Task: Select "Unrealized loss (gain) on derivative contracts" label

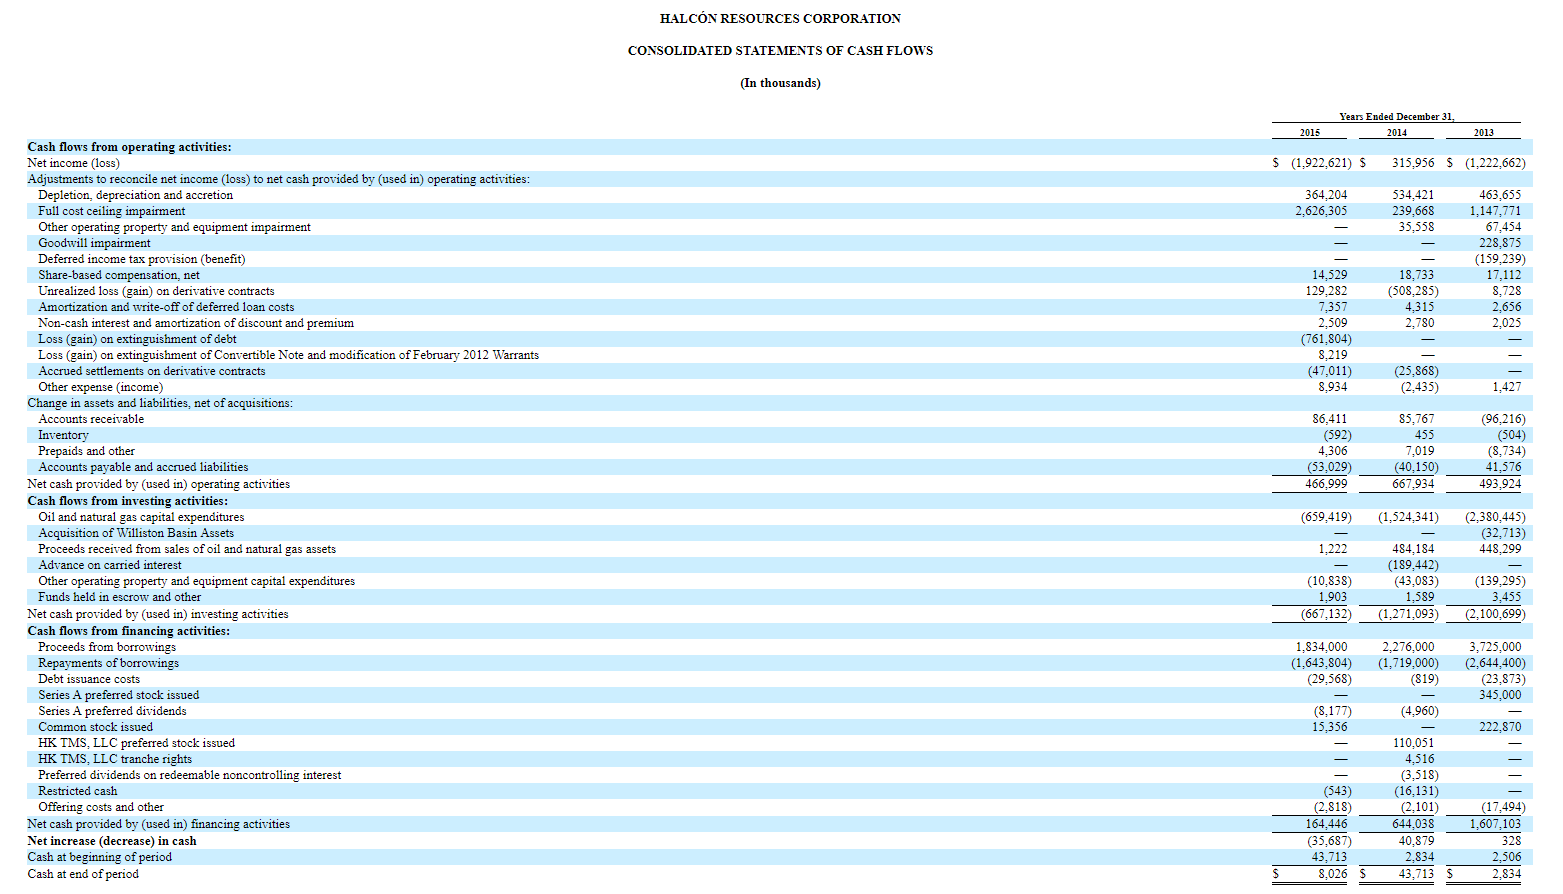Action: click(156, 291)
